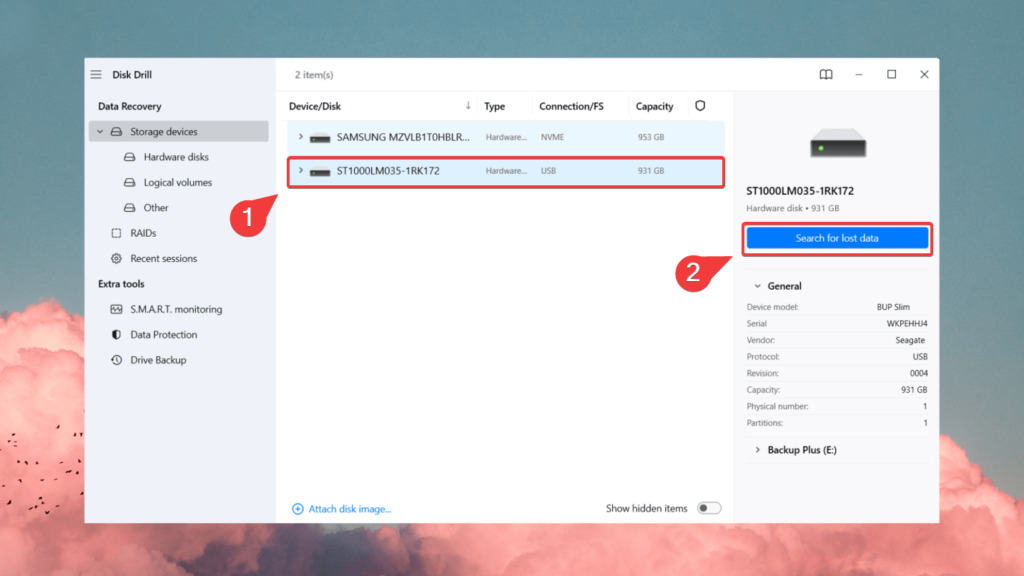
Task: Collapse the General details section
Action: 757,286
